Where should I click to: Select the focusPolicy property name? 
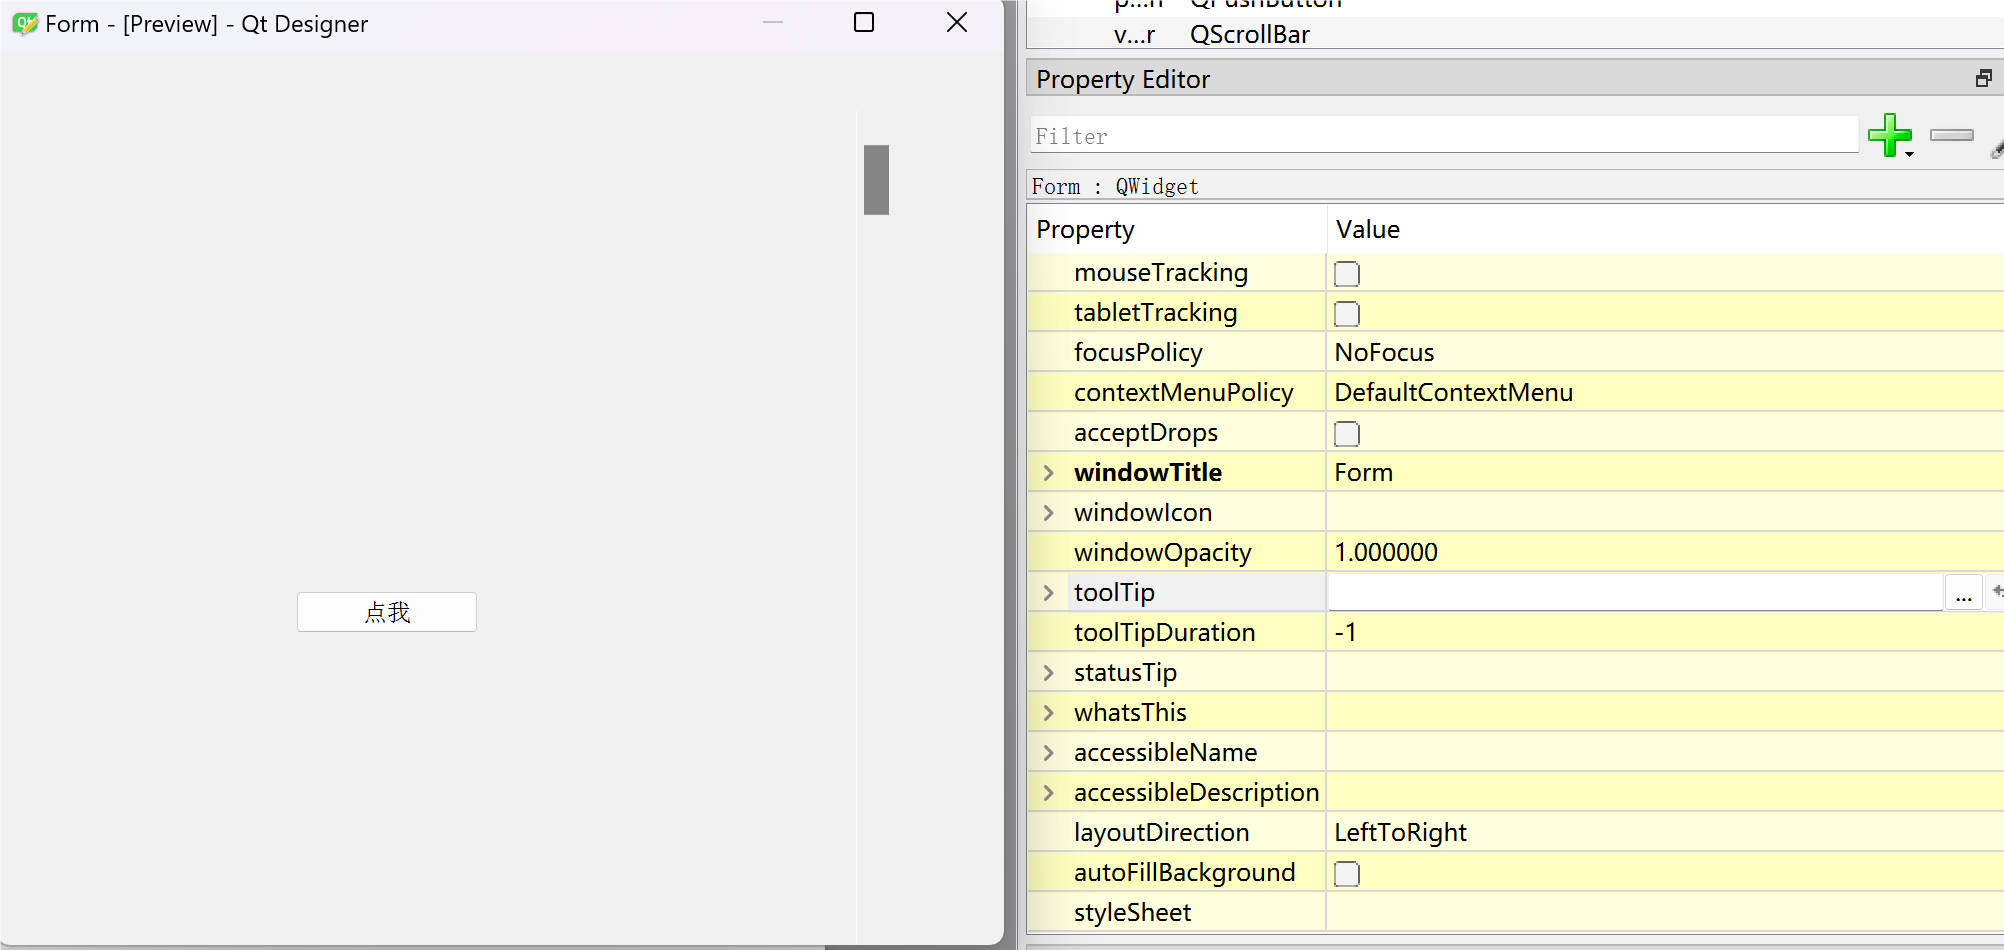coord(1138,353)
